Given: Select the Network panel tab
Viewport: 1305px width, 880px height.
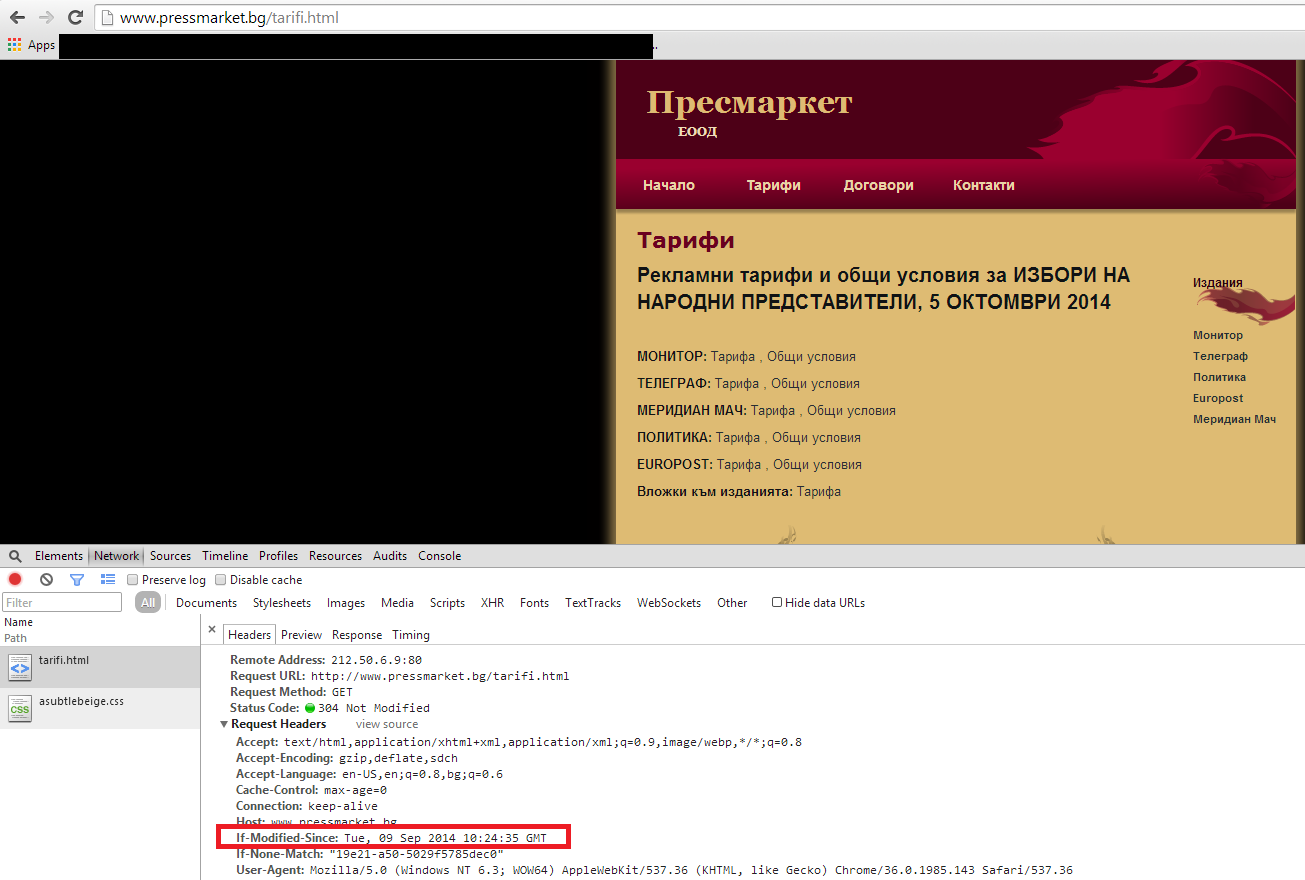Looking at the screenshot, I should tap(117, 556).
